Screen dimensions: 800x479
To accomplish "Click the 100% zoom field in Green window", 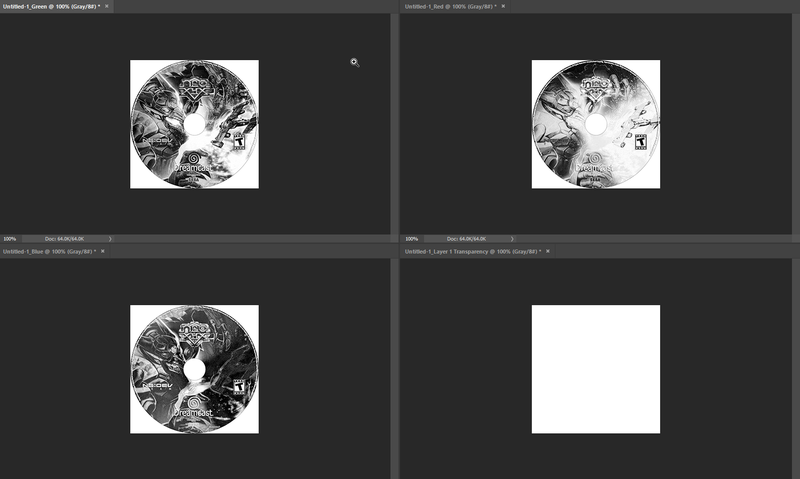I will tap(10, 239).
